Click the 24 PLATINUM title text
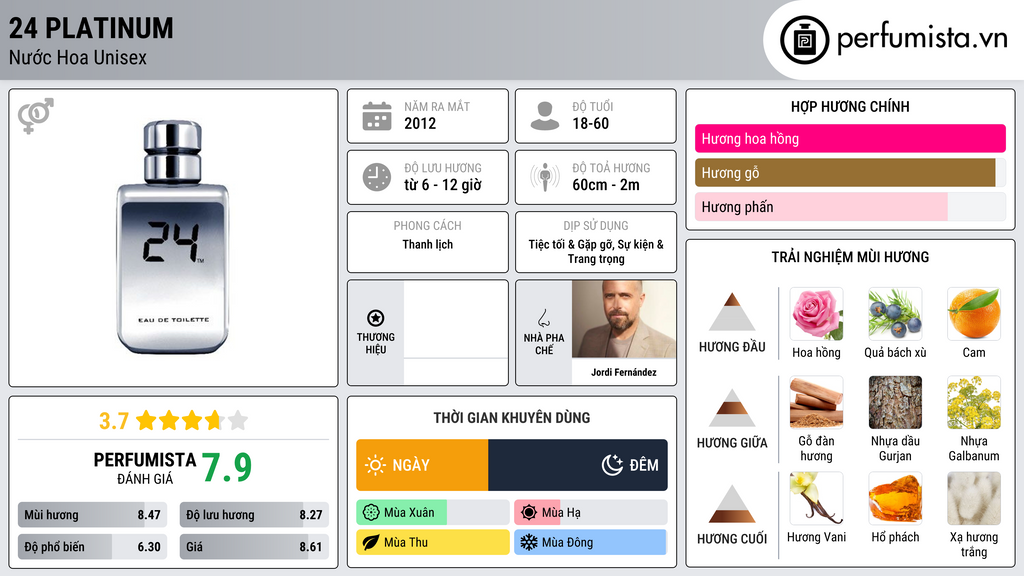1024x576 pixels. [x=91, y=28]
